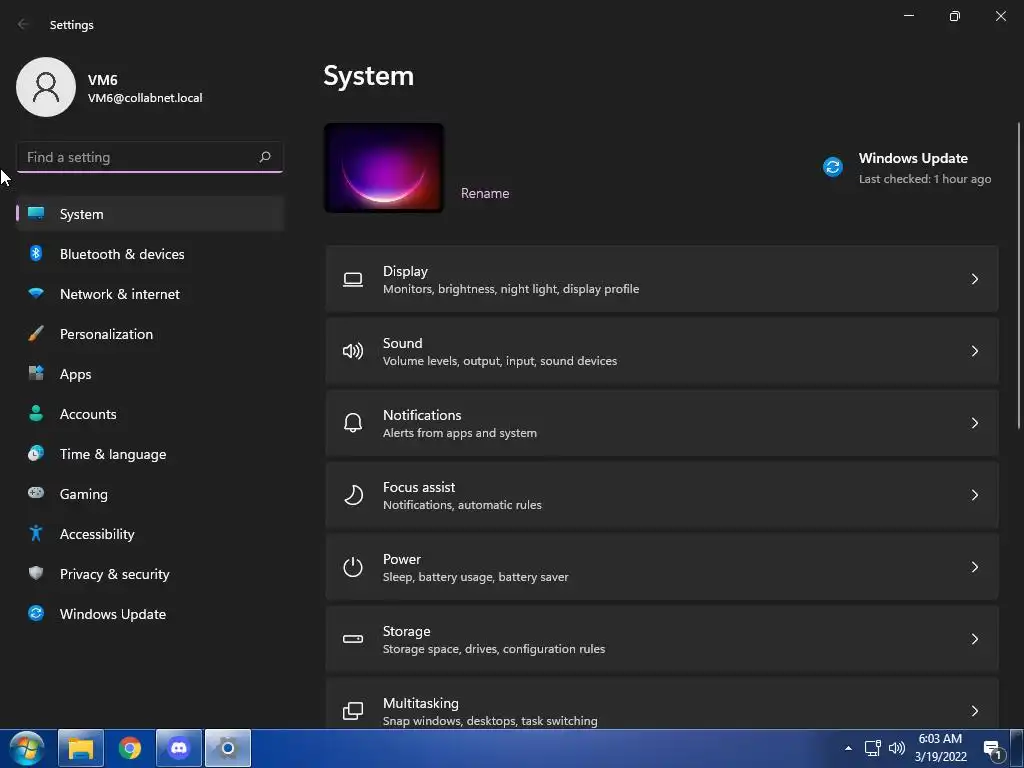Click the Accessibility figure icon
Viewport: 1024px width, 768px height.
click(x=36, y=534)
